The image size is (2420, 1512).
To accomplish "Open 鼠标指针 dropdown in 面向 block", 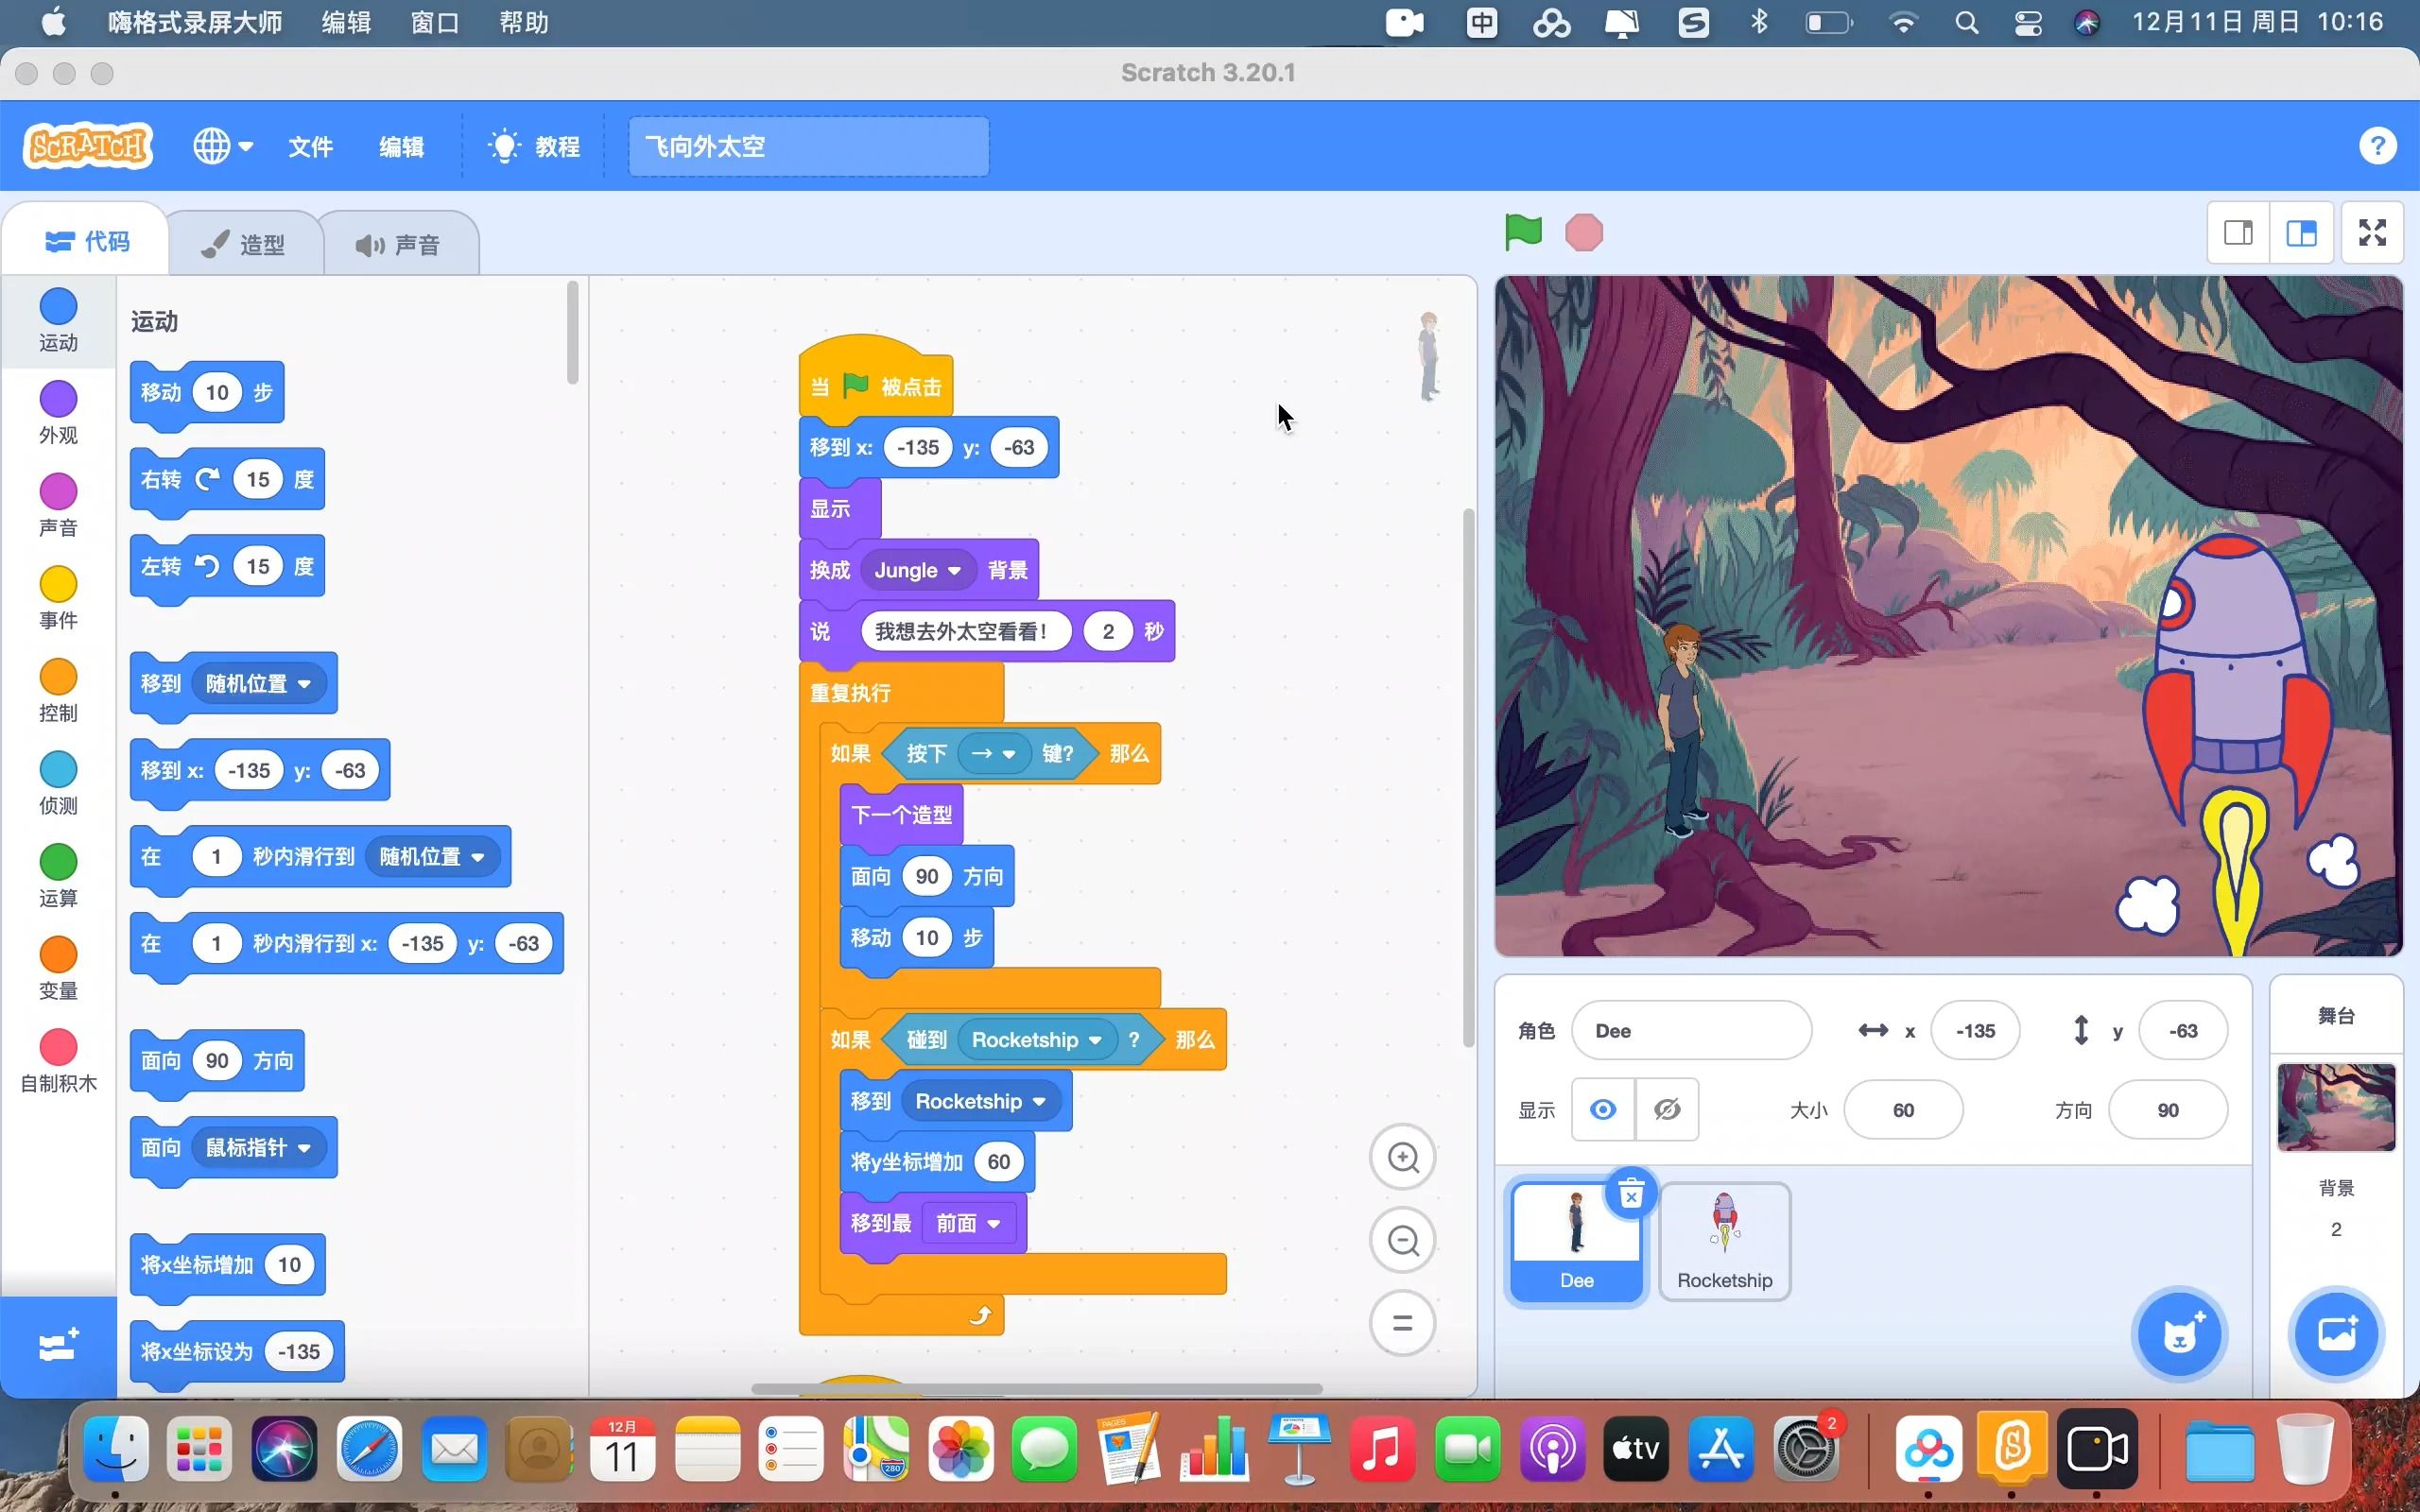I will click(258, 1148).
